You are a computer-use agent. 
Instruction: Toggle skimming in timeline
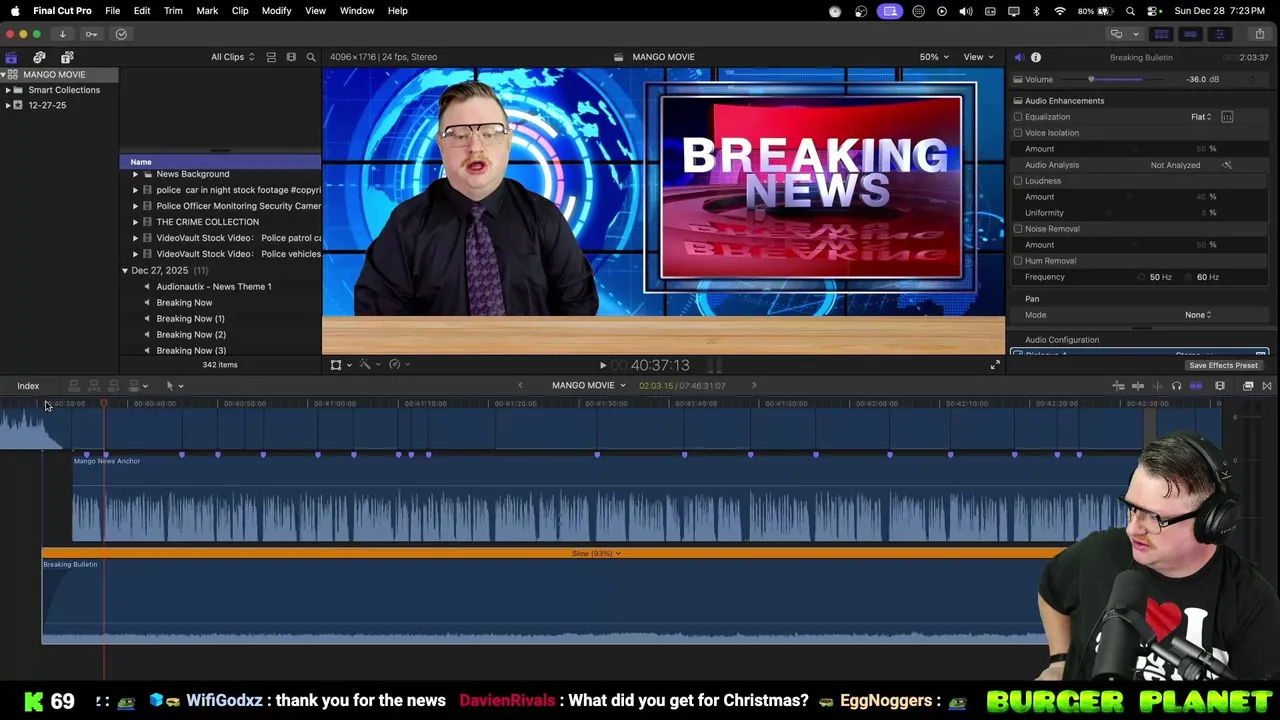[x=1138, y=386]
